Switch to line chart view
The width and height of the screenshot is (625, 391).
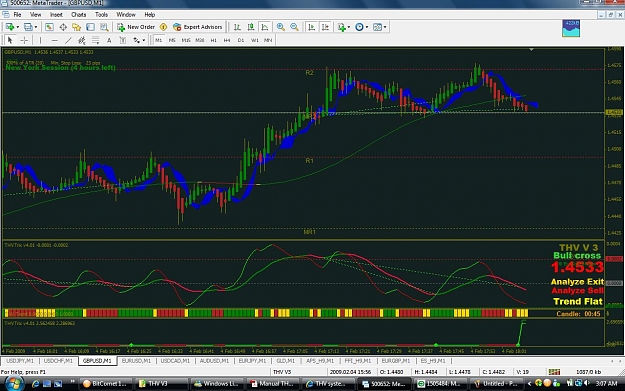click(265, 27)
